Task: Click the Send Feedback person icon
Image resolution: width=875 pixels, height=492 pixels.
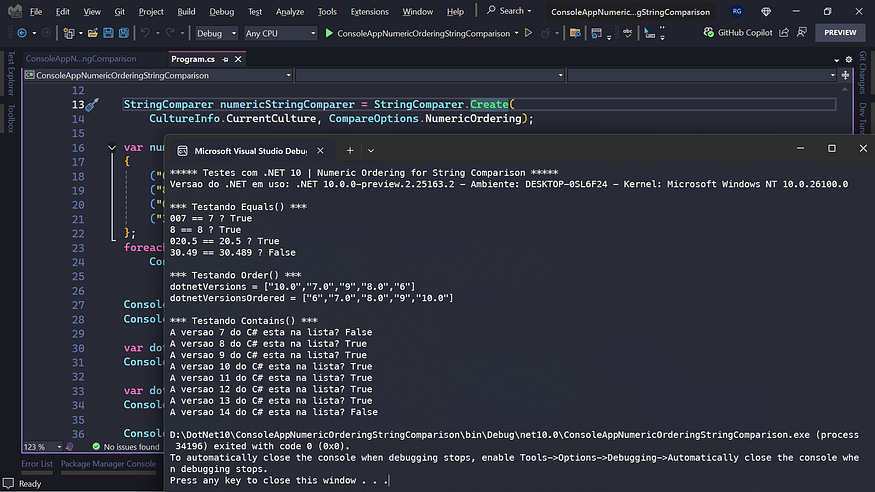Action: click(802, 33)
